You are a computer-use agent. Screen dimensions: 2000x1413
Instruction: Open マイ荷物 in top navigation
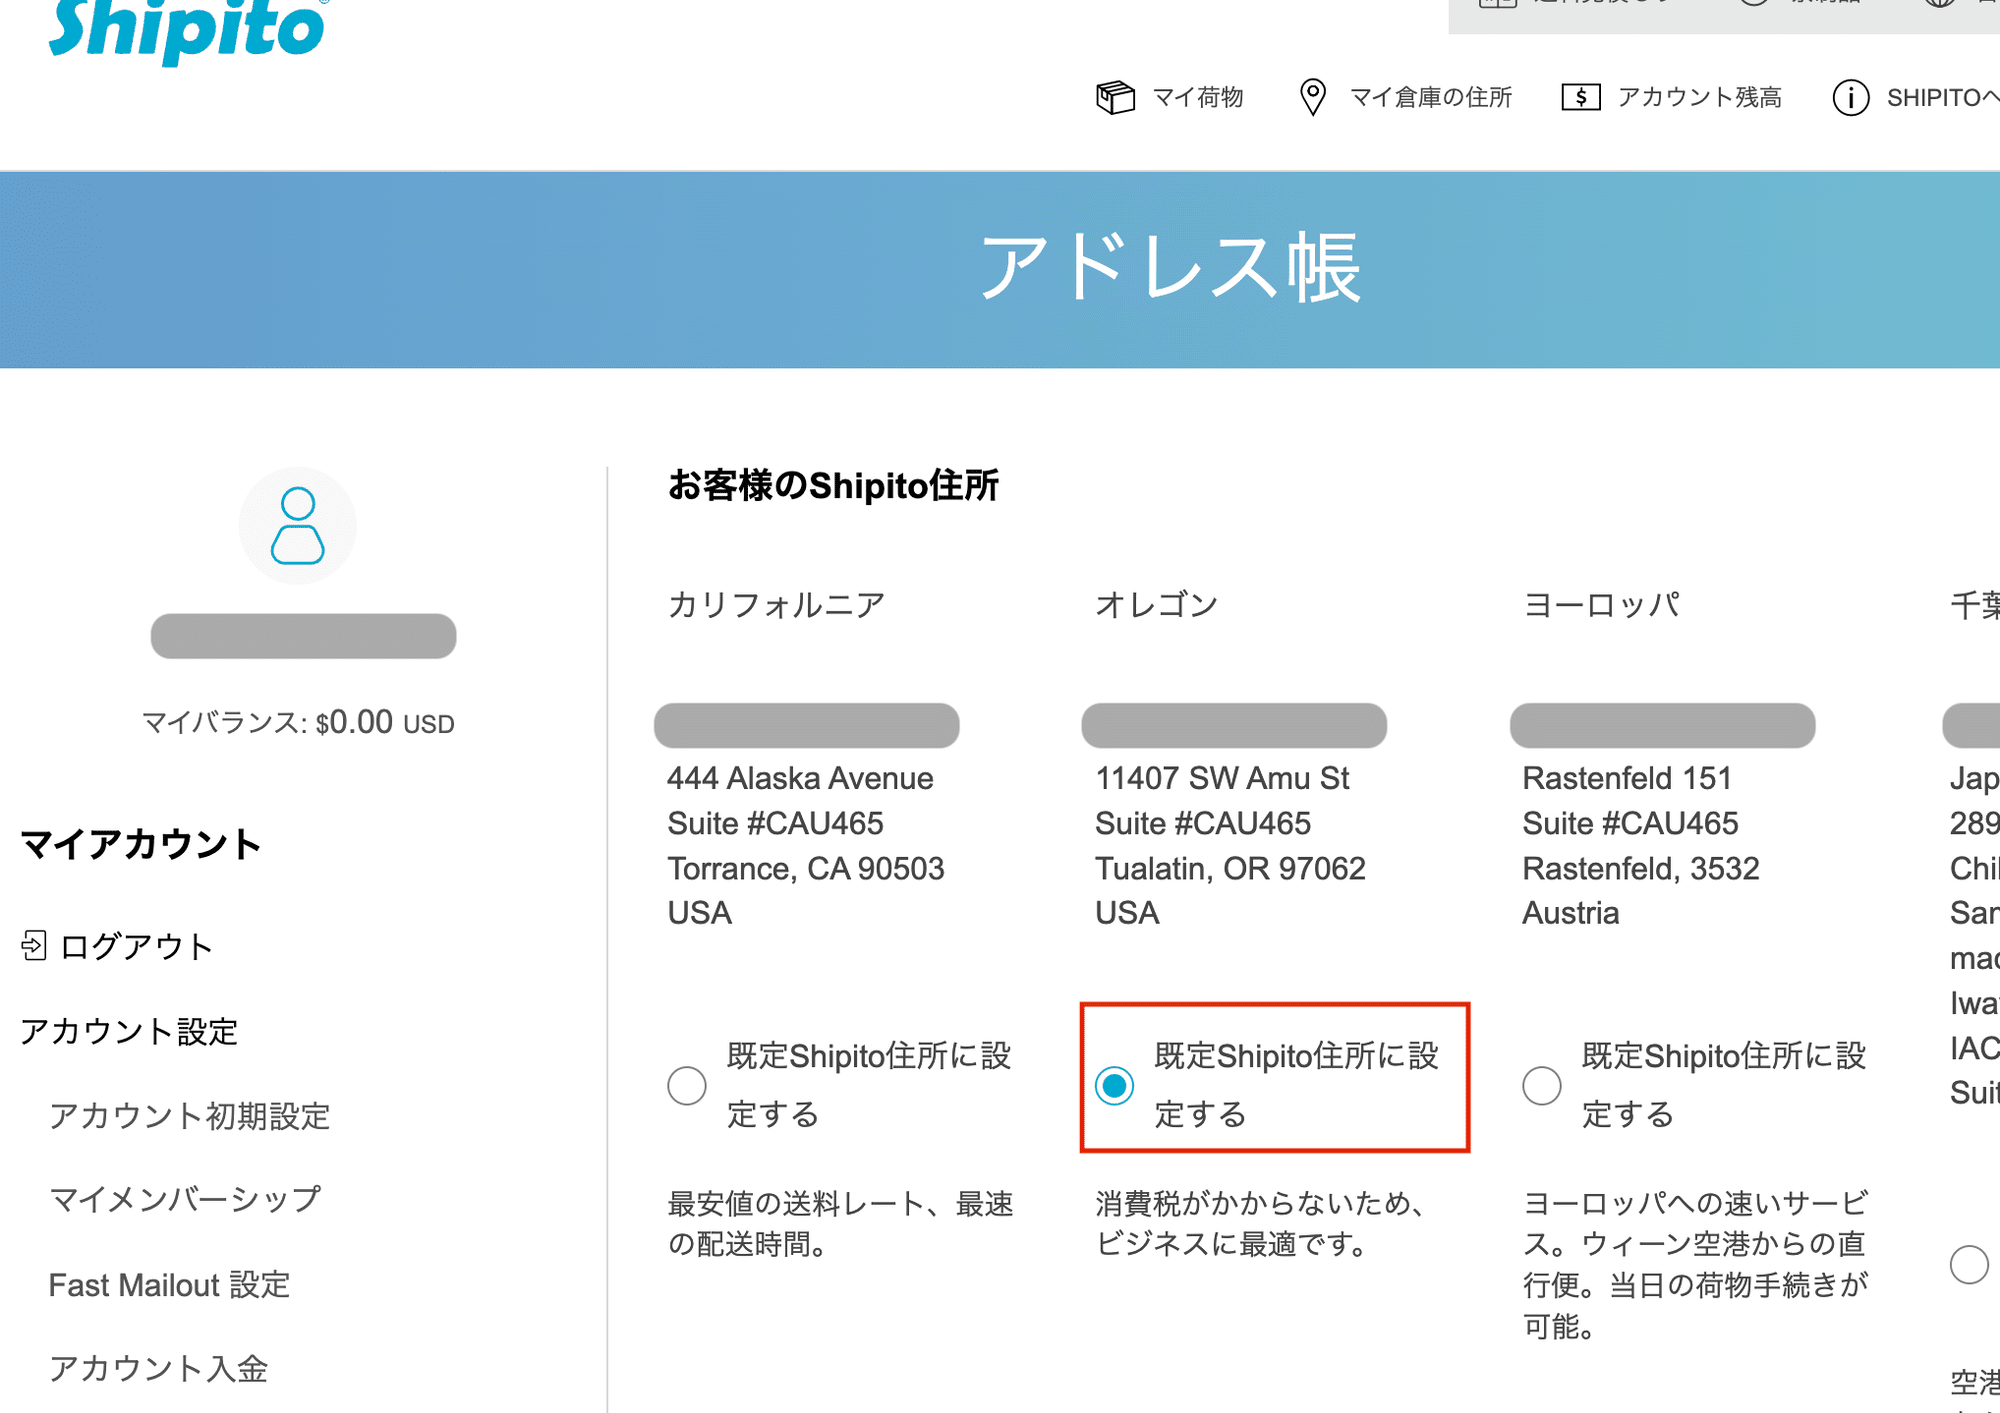1198,97
